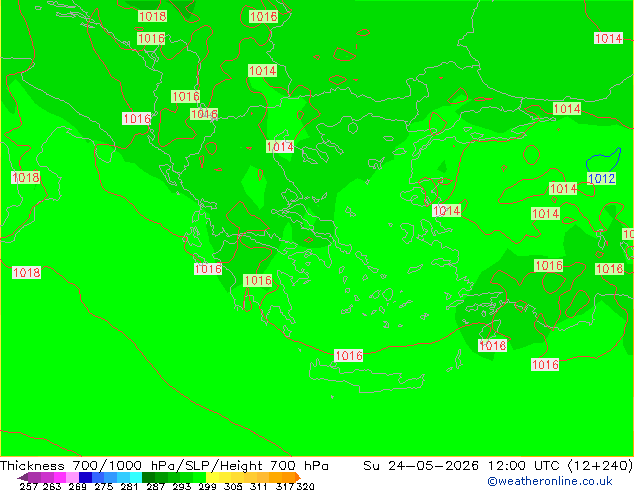This screenshot has height=490, width=634.
Task: Click the orange arrow tip ending the color scale
Action: (x=298, y=477)
